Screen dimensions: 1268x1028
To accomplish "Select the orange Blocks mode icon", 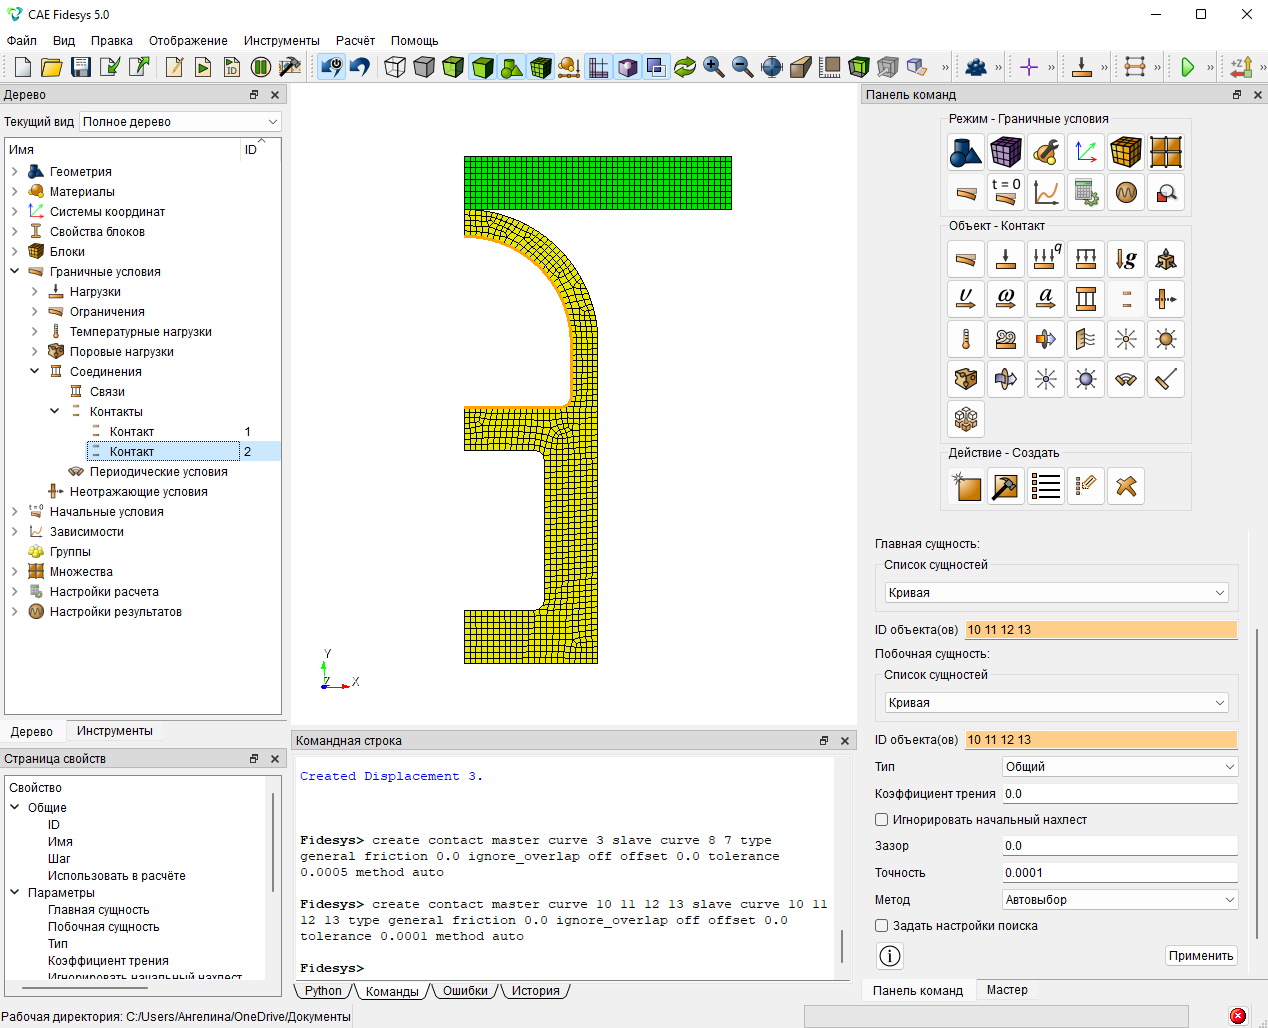I will (x=1126, y=152).
